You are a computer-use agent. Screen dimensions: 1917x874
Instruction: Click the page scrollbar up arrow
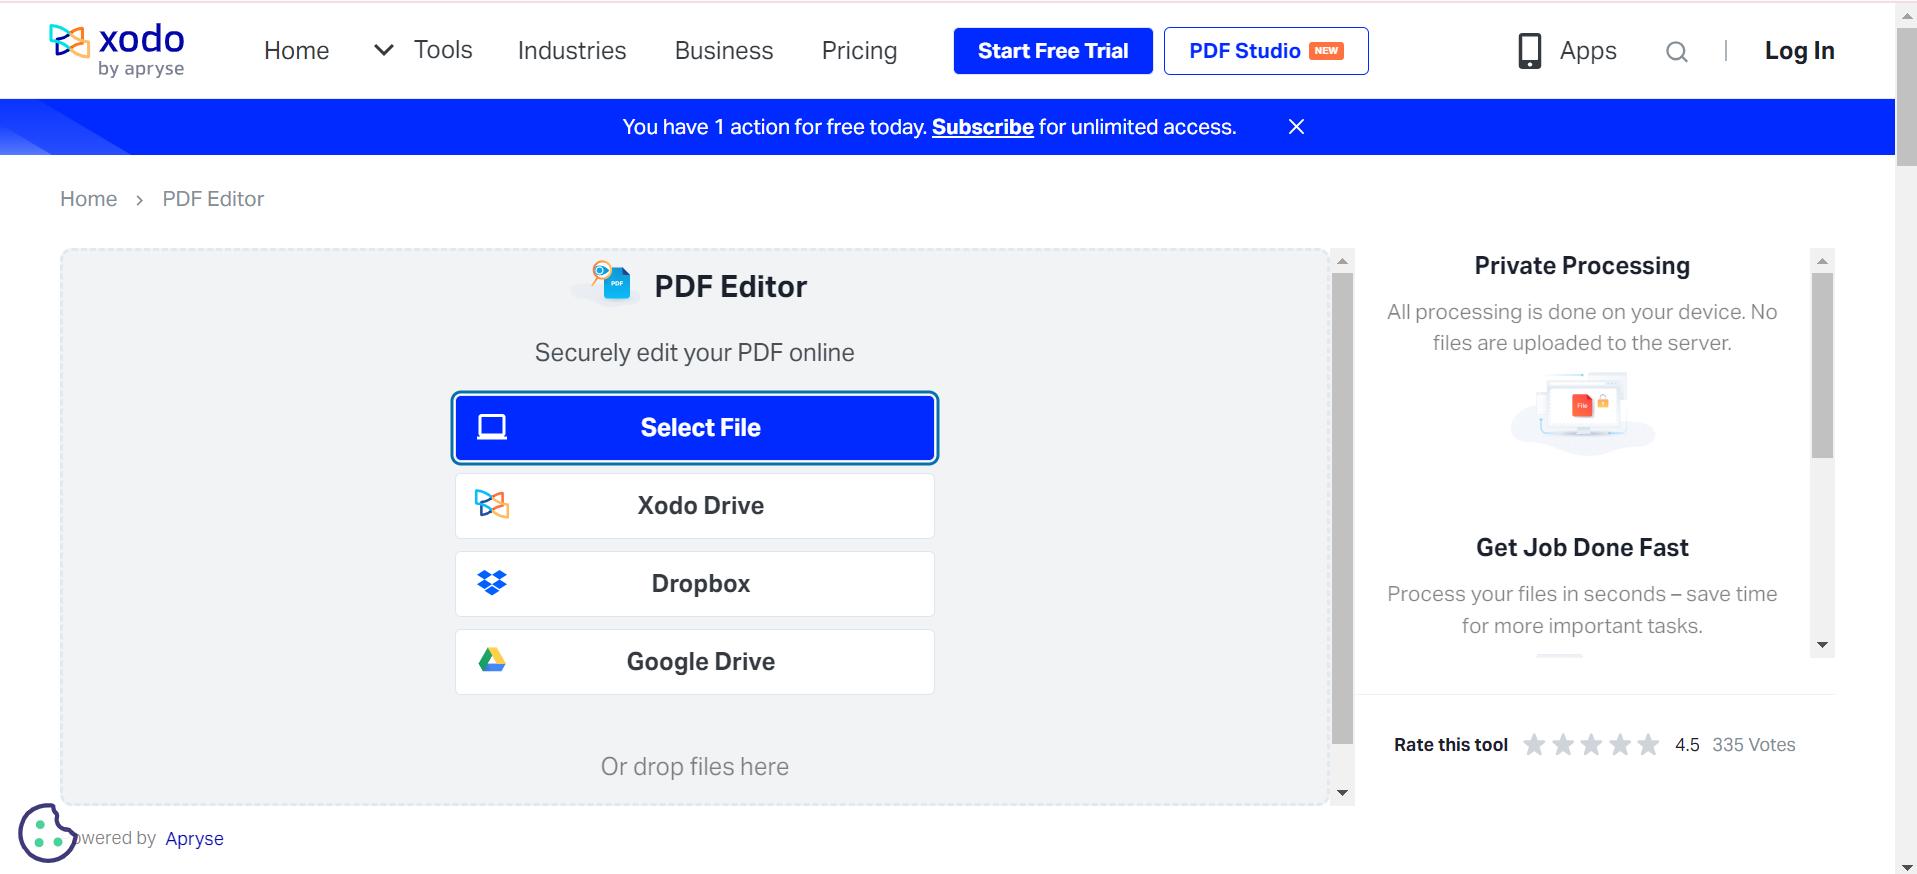[1906, 14]
